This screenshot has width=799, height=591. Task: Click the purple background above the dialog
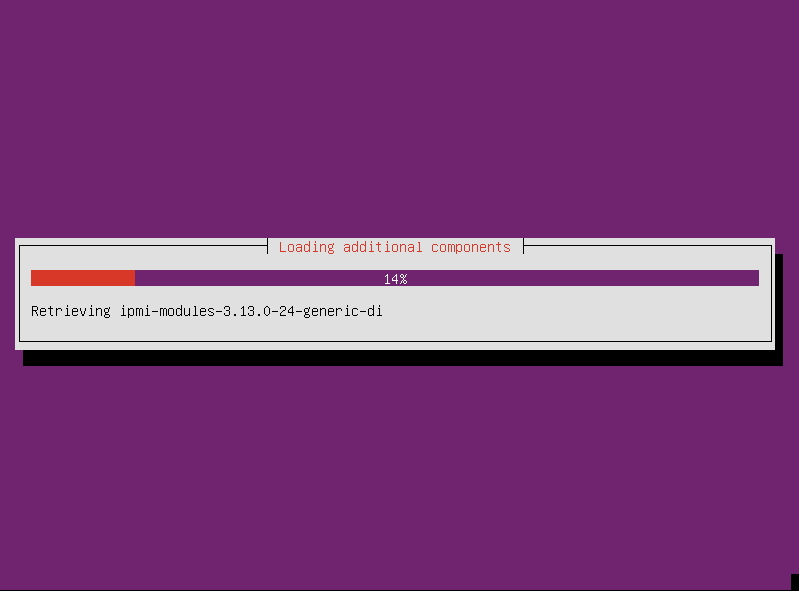[x=400, y=119]
